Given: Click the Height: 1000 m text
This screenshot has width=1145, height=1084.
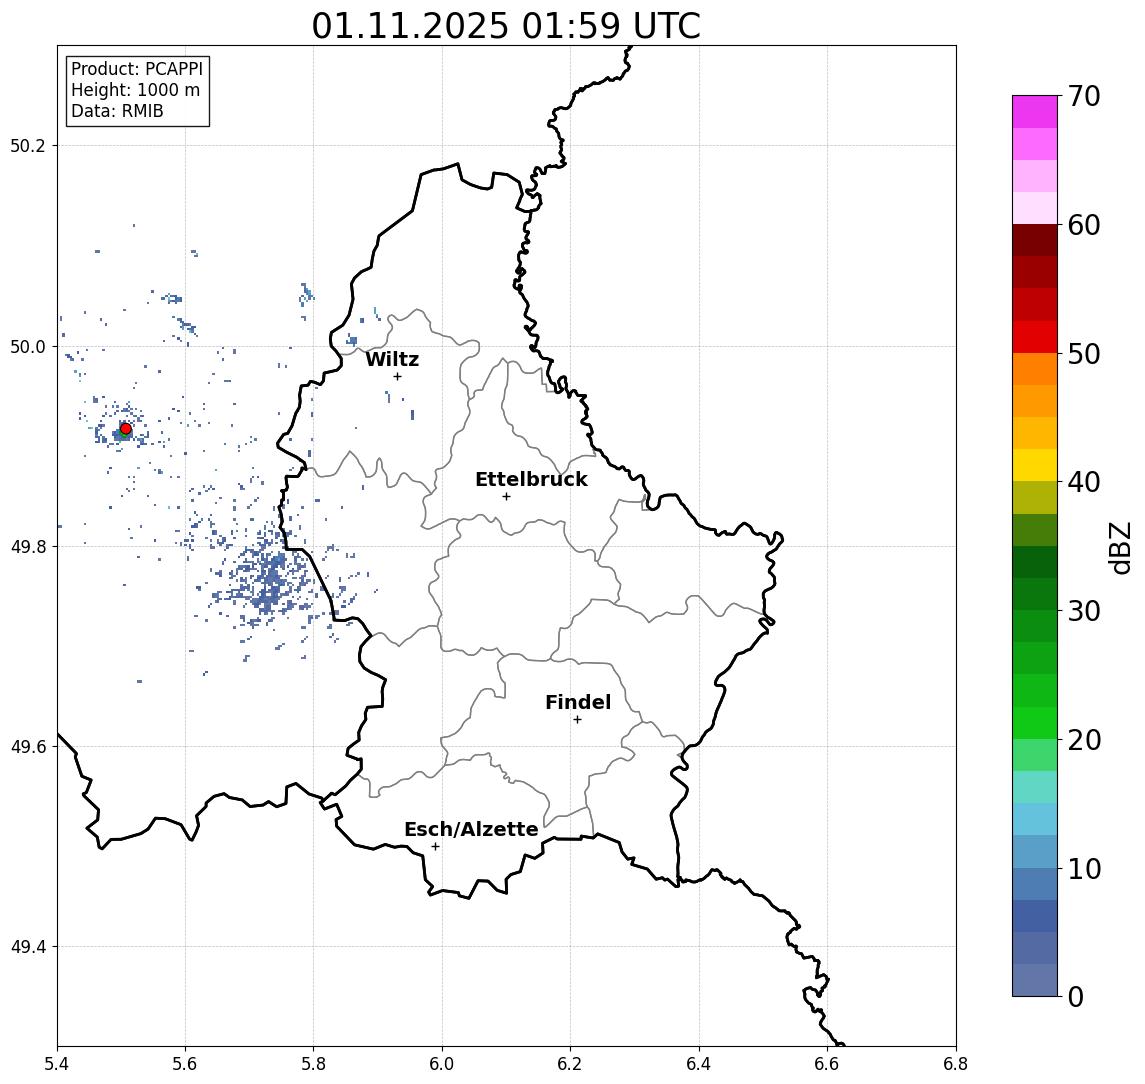Looking at the screenshot, I should [135, 90].
